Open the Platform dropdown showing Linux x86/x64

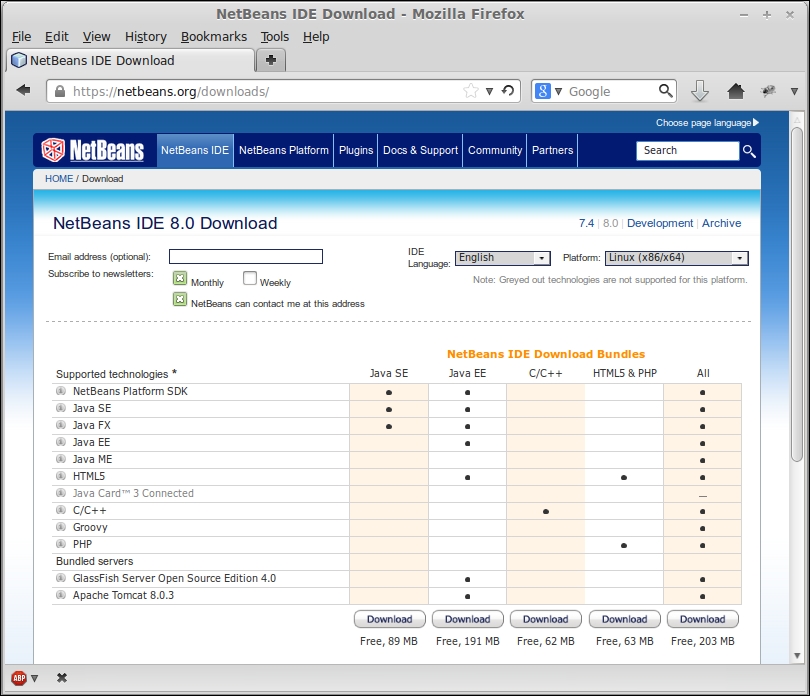coord(675,258)
